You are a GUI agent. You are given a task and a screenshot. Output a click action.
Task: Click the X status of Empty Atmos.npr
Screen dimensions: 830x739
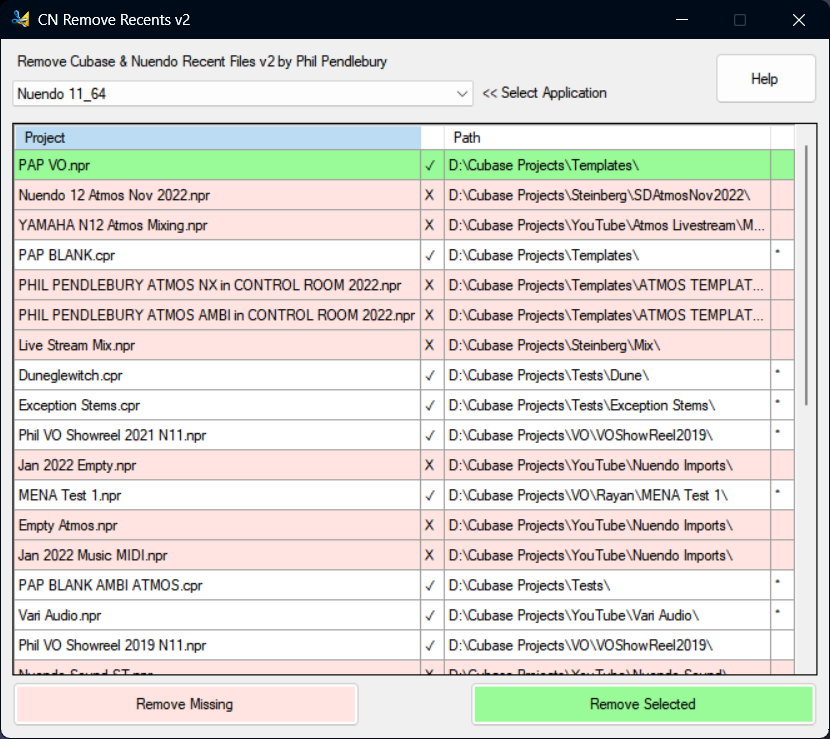click(430, 525)
